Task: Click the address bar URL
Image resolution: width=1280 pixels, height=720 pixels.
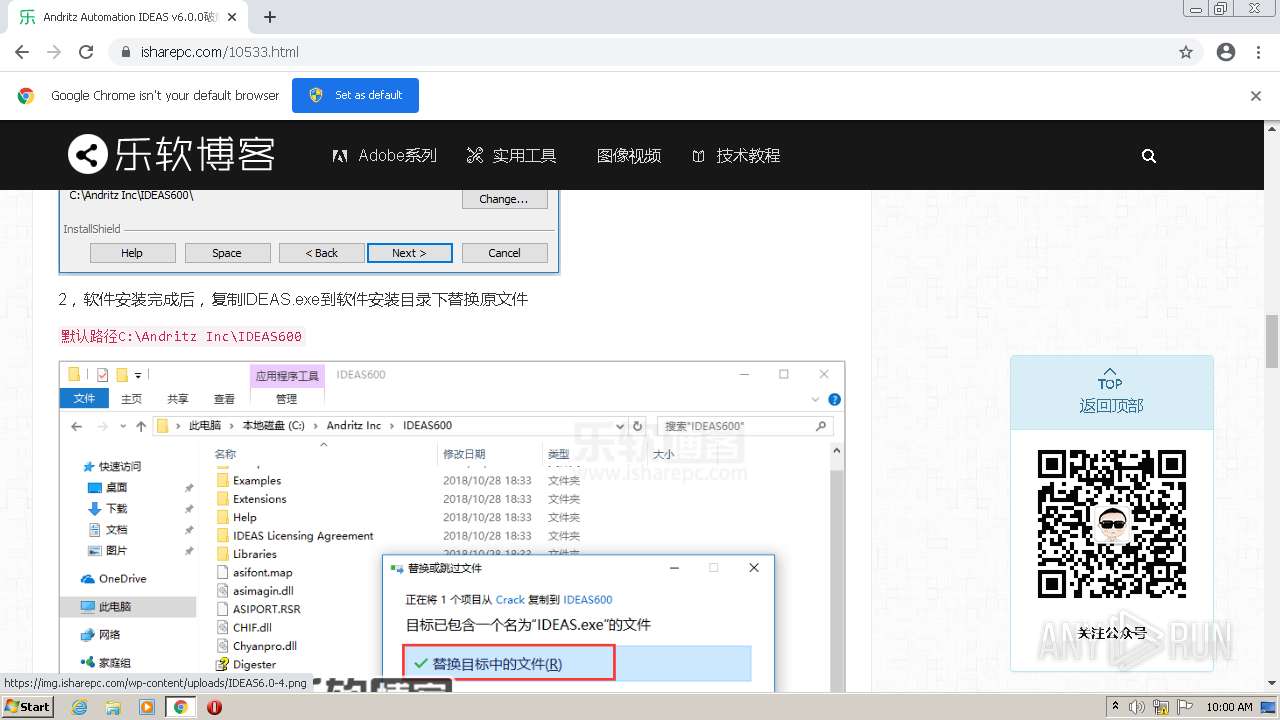Action: [220, 52]
